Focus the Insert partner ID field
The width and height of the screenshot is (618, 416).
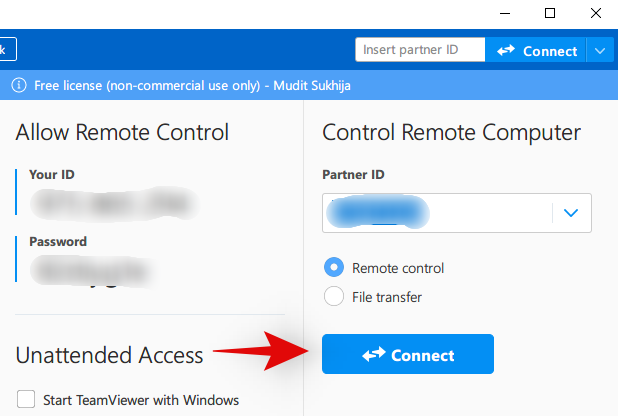(x=420, y=50)
